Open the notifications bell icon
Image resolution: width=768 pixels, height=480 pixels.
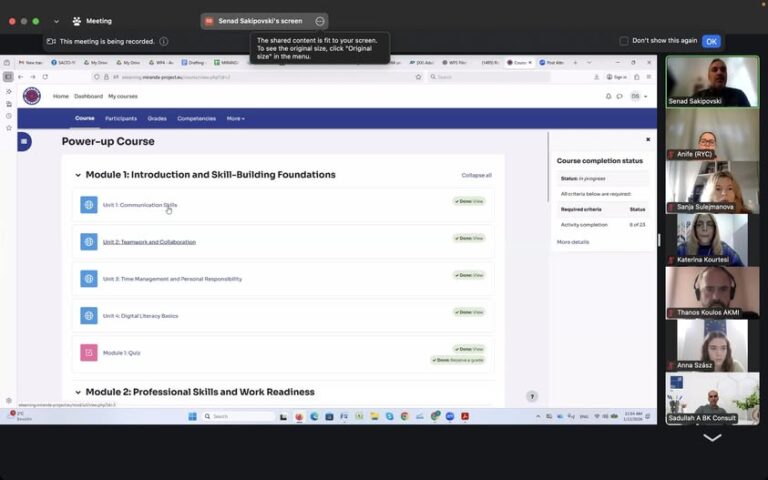(608, 96)
